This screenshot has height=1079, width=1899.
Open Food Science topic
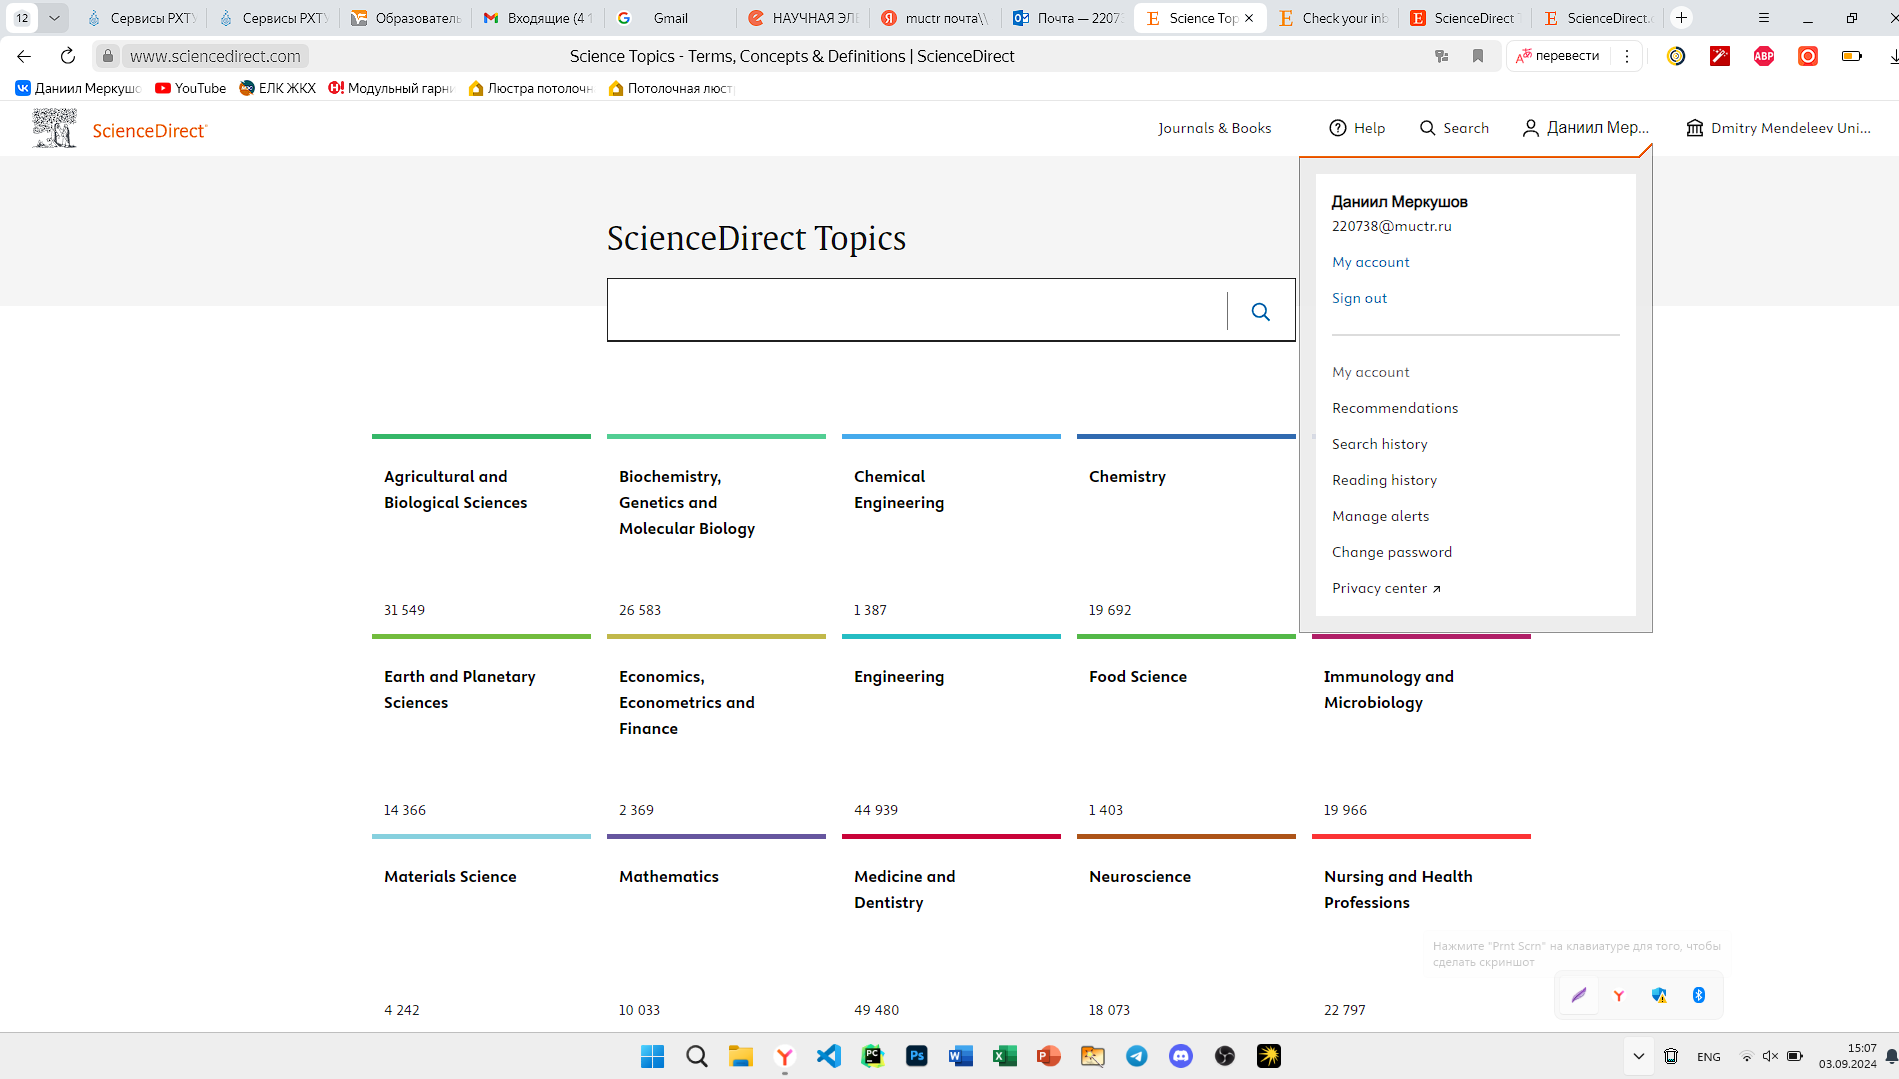point(1186,730)
